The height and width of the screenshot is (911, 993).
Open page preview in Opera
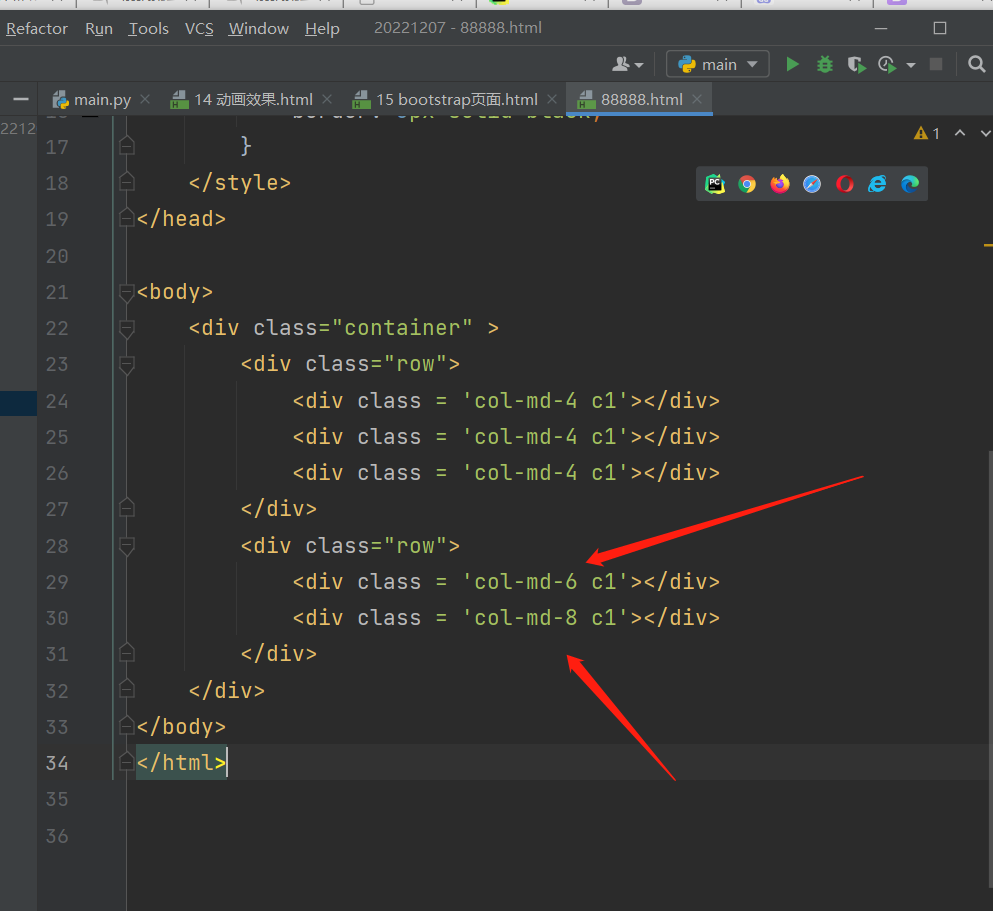[845, 184]
